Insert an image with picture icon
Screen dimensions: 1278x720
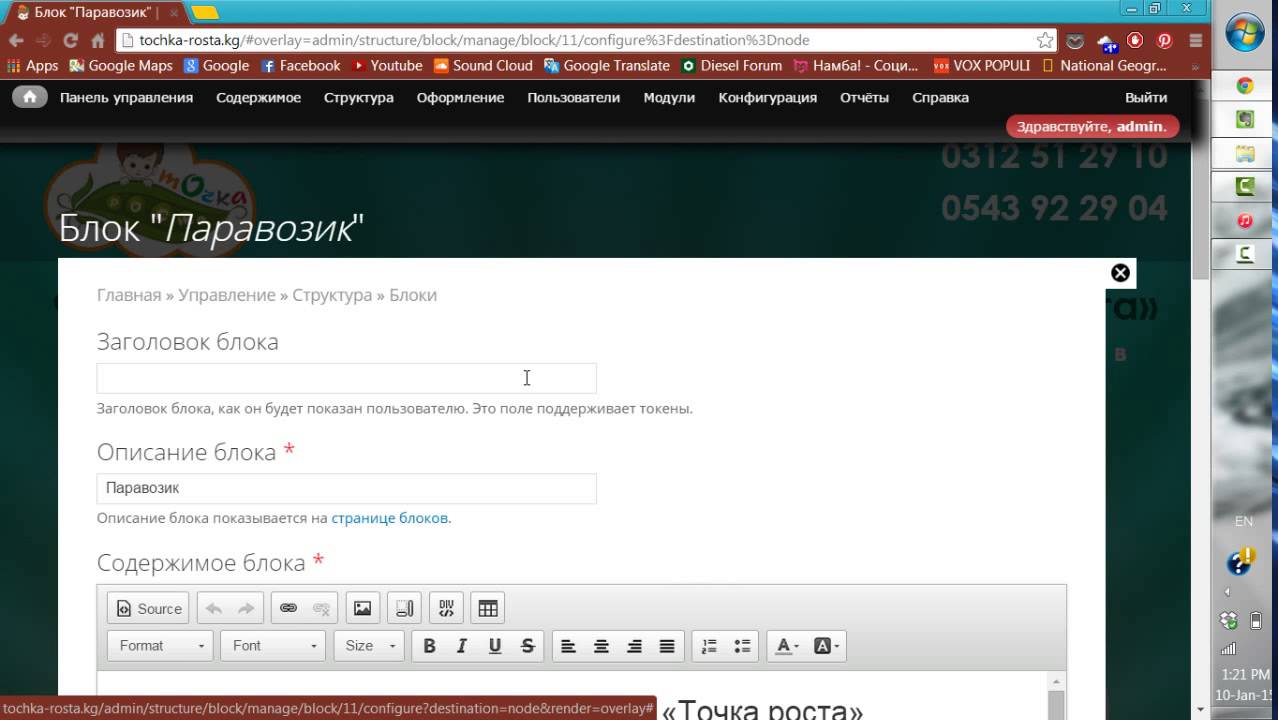click(x=362, y=608)
